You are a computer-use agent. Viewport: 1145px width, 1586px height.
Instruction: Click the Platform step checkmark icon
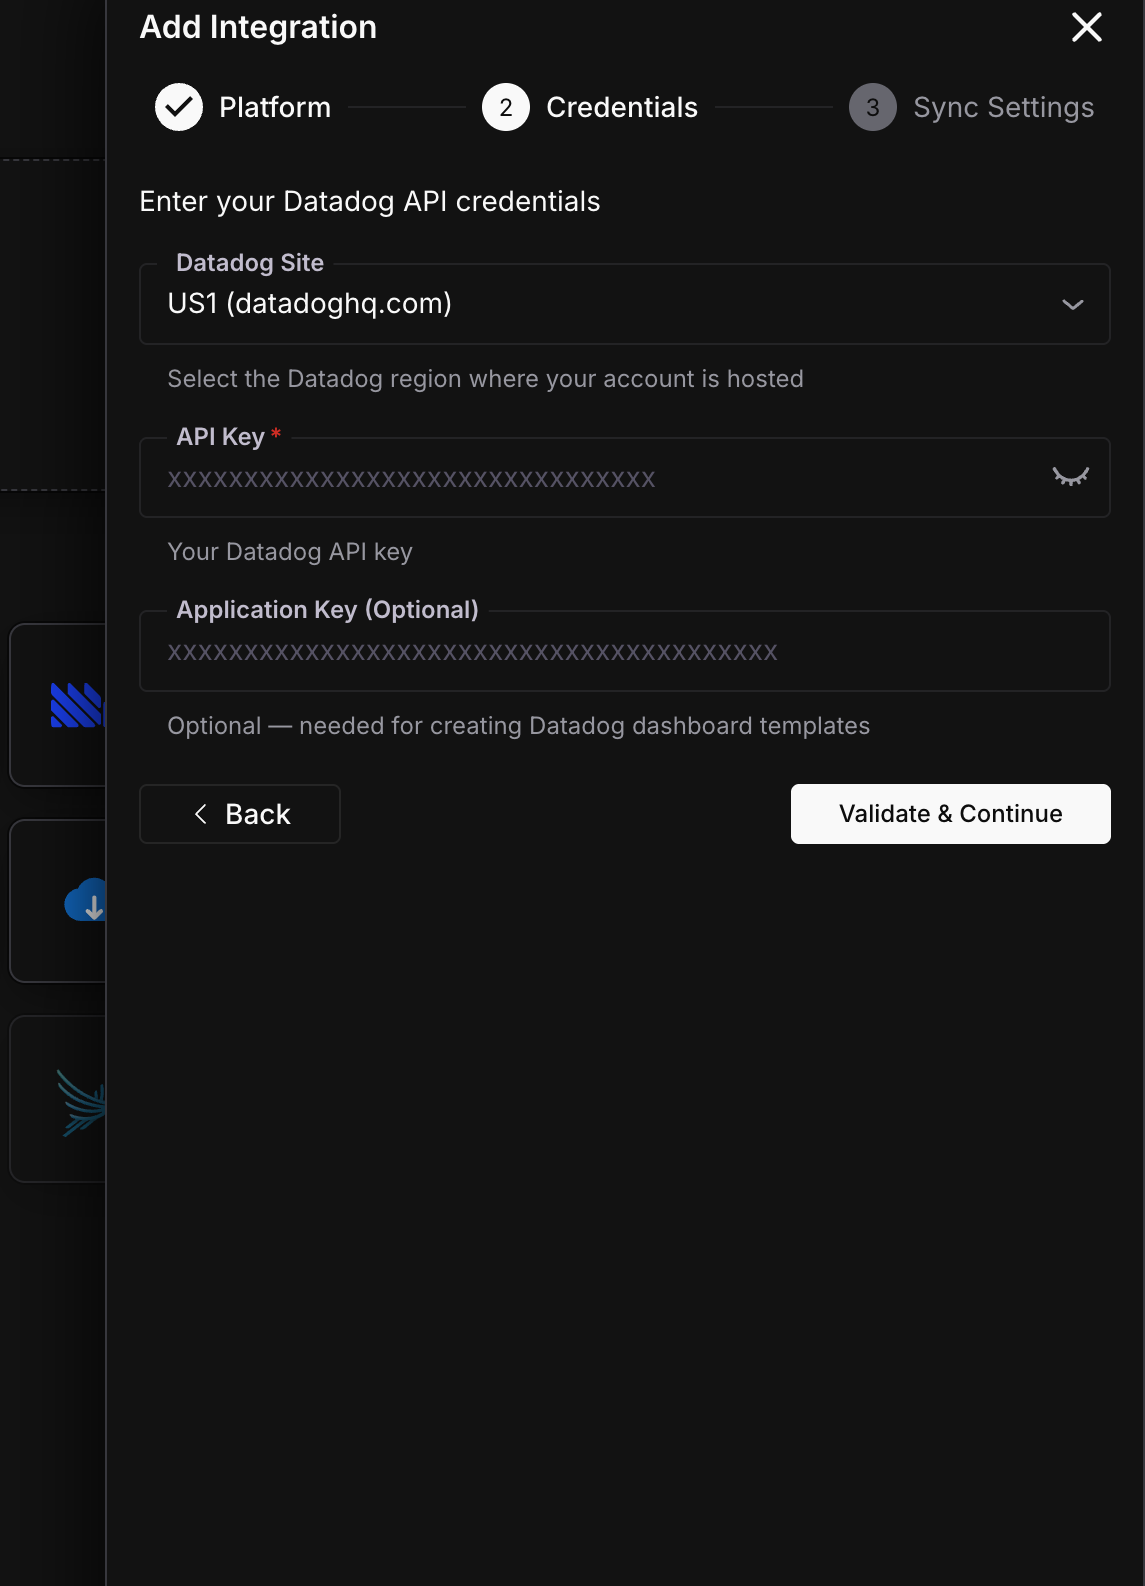click(179, 107)
